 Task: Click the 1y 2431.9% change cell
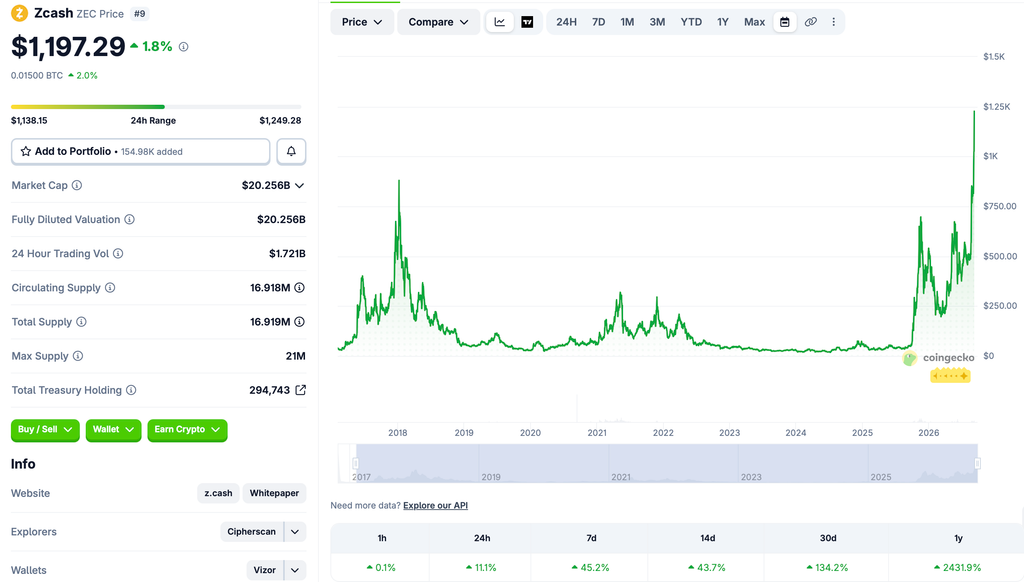click(x=957, y=568)
